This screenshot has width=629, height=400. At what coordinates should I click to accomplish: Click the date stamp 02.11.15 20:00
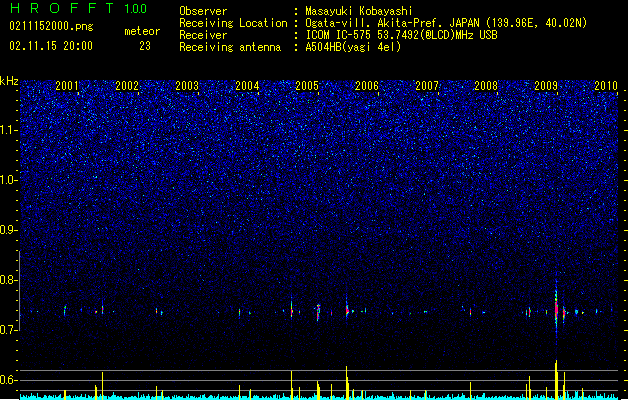pyautogui.click(x=51, y=46)
